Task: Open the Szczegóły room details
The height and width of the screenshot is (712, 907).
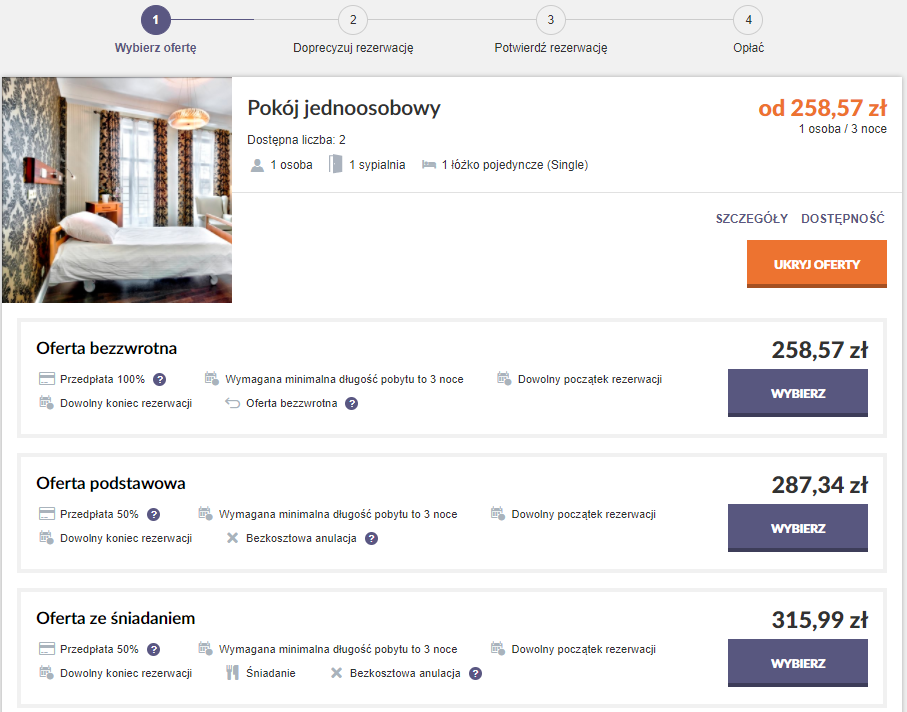Action: pyautogui.click(x=751, y=219)
